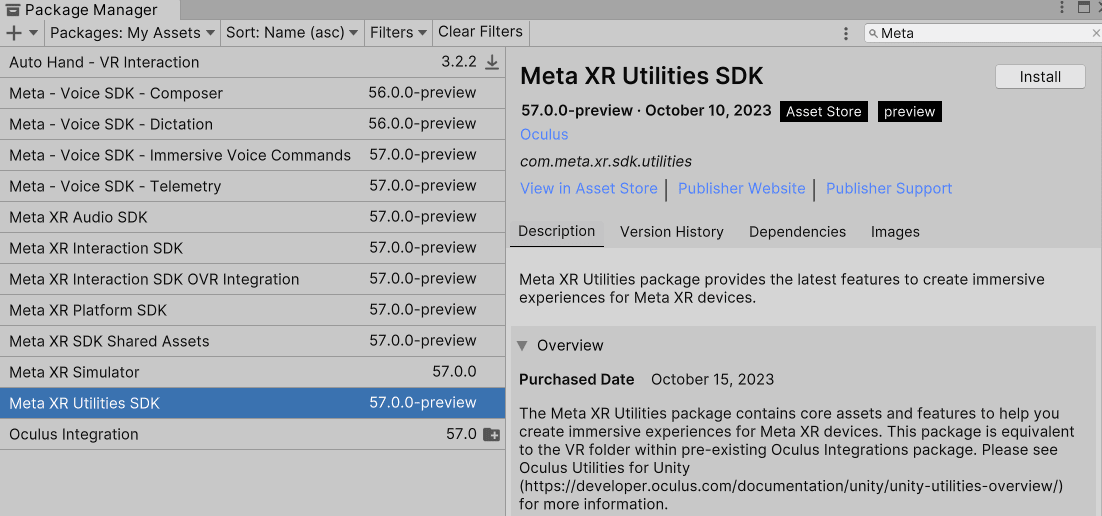The height and width of the screenshot is (516, 1102).
Task: Open Sort: Name (asc) dropdown
Action: coord(292,32)
